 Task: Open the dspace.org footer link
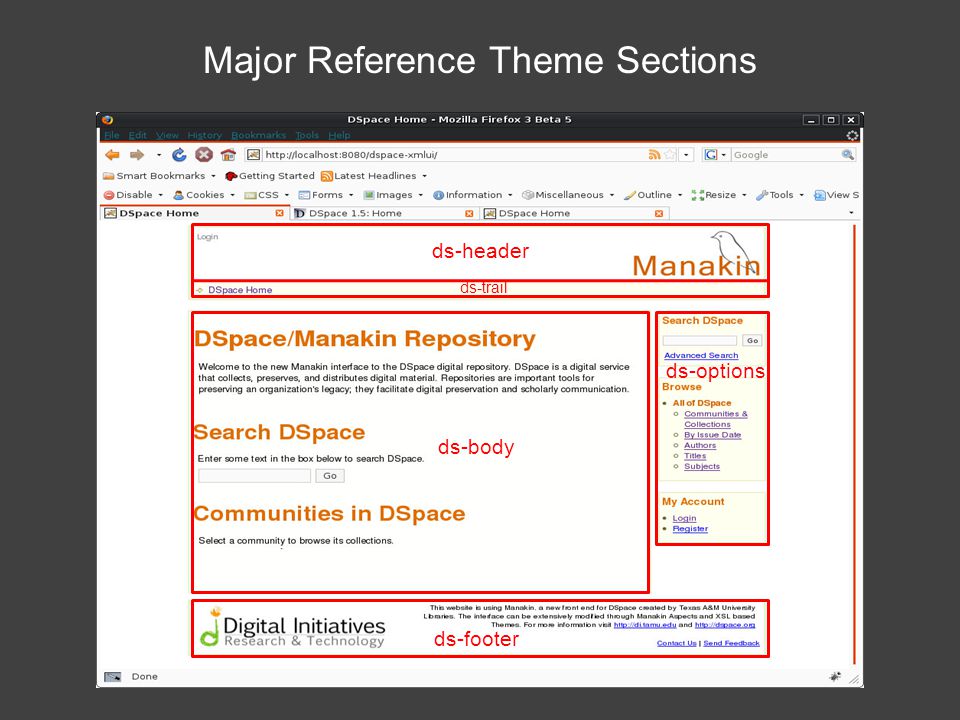(x=725, y=625)
